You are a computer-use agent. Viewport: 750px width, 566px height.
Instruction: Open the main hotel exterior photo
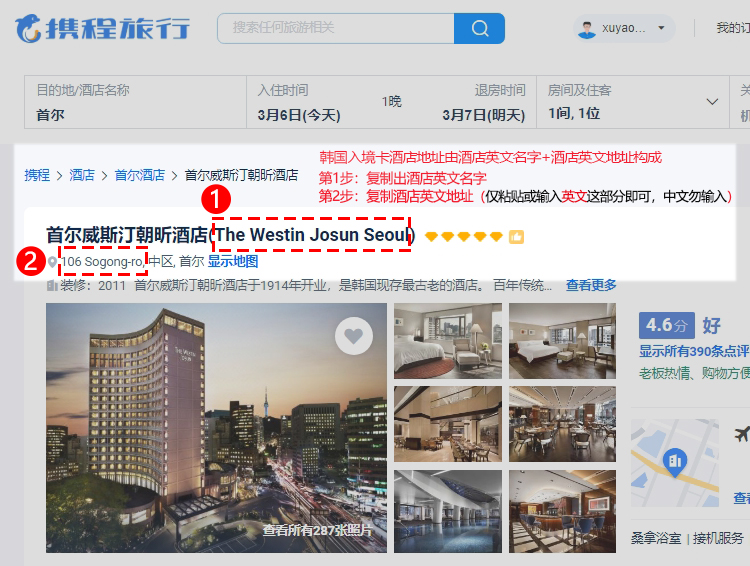coord(216,428)
